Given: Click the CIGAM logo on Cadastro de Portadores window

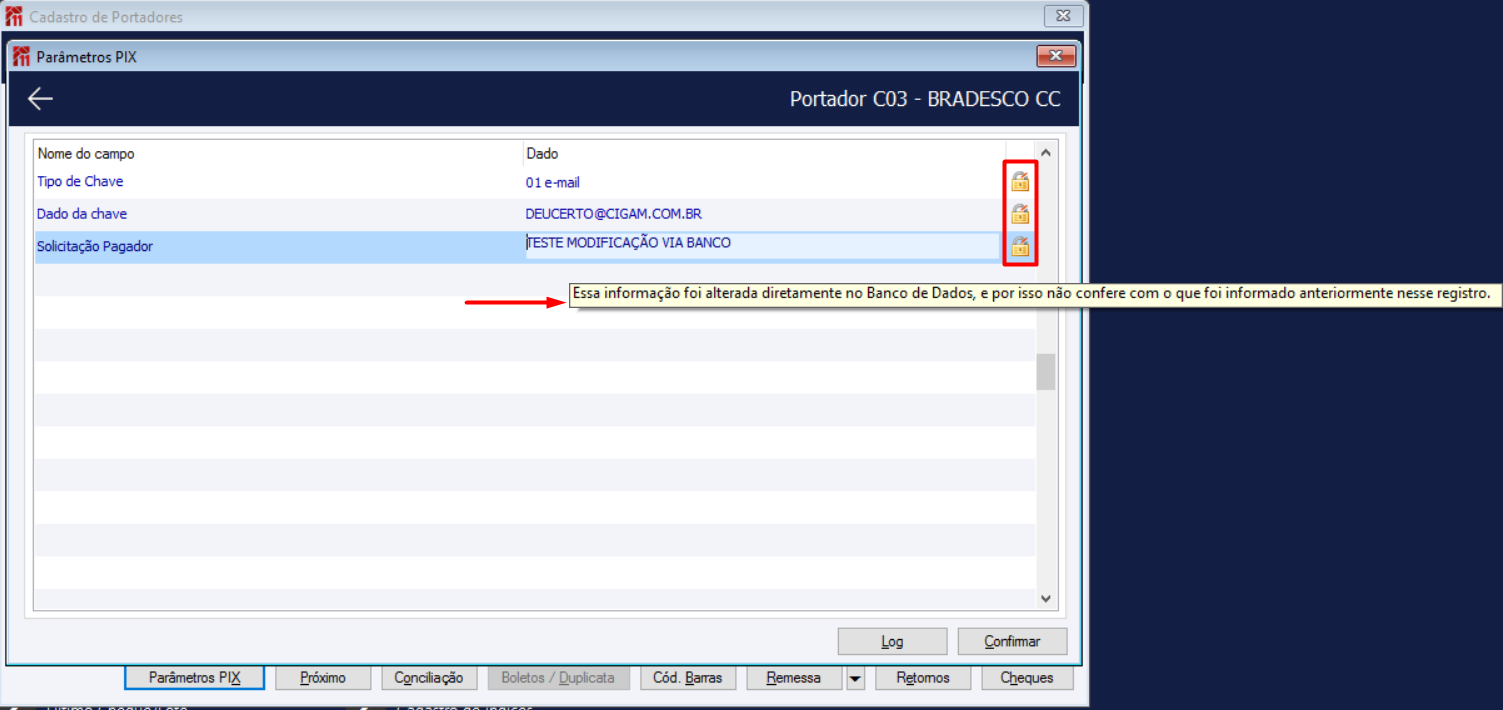Looking at the screenshot, I should (x=12, y=15).
